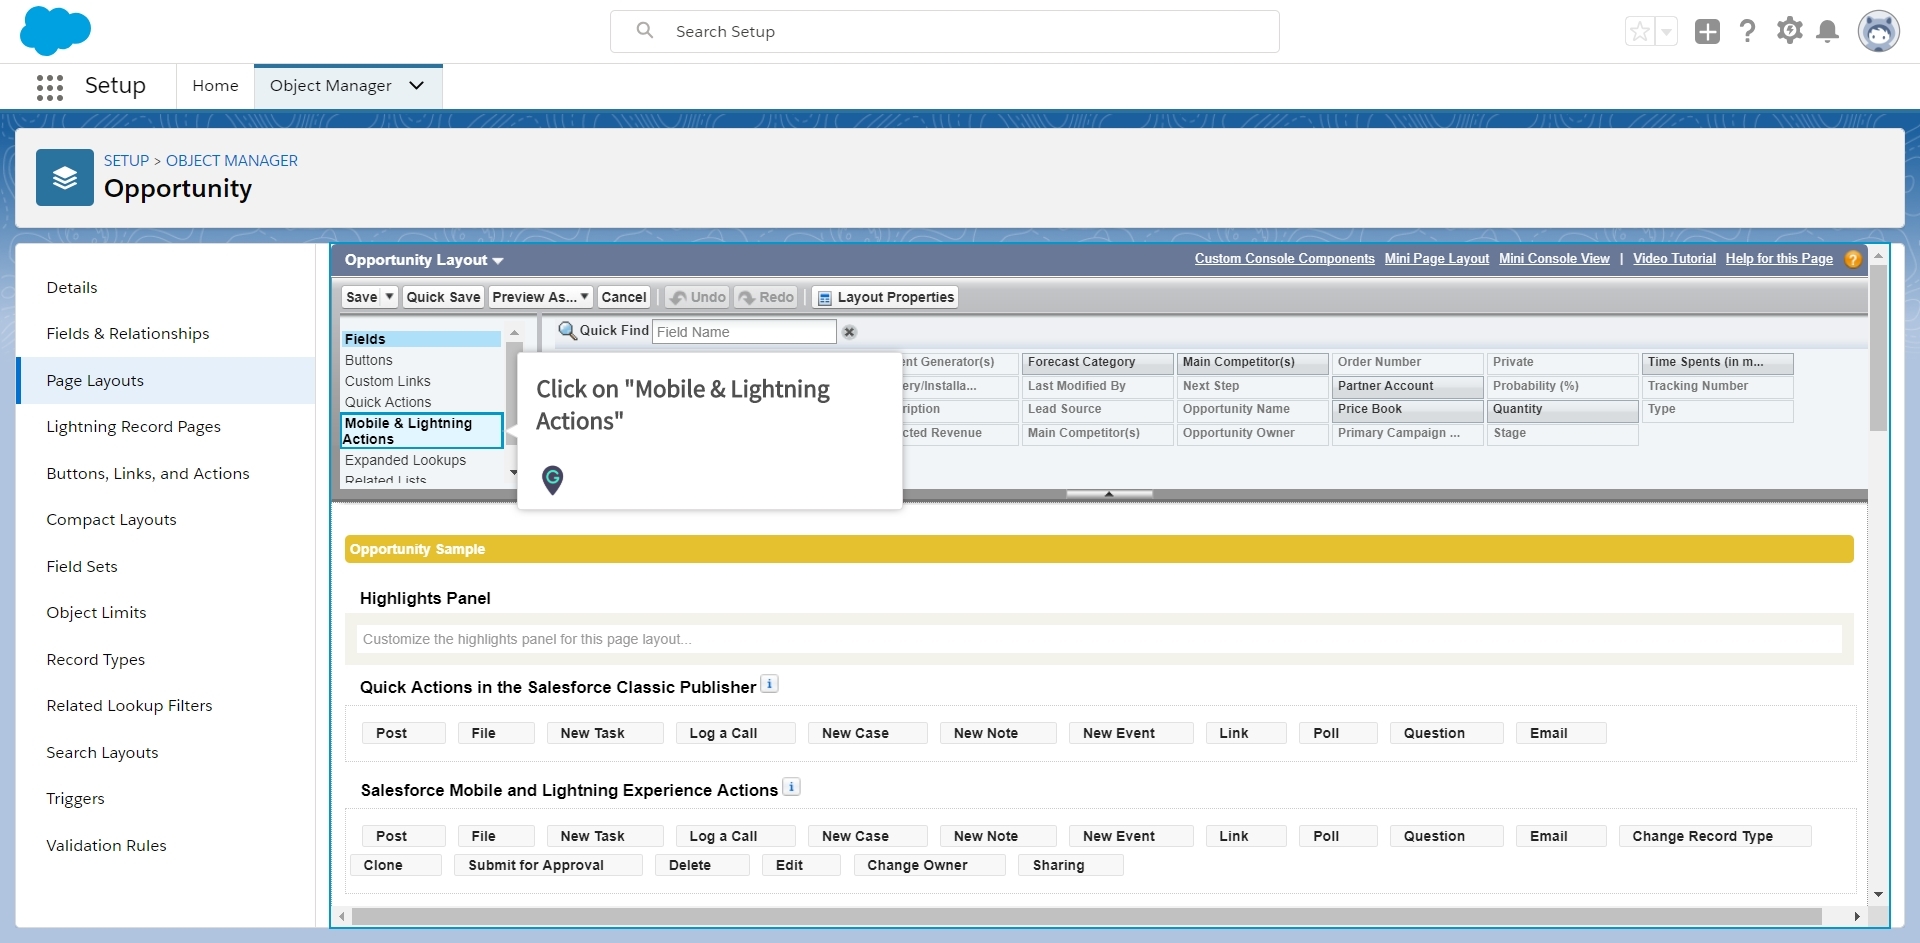Select Fields in the palette list
The height and width of the screenshot is (943, 1920).
point(420,339)
